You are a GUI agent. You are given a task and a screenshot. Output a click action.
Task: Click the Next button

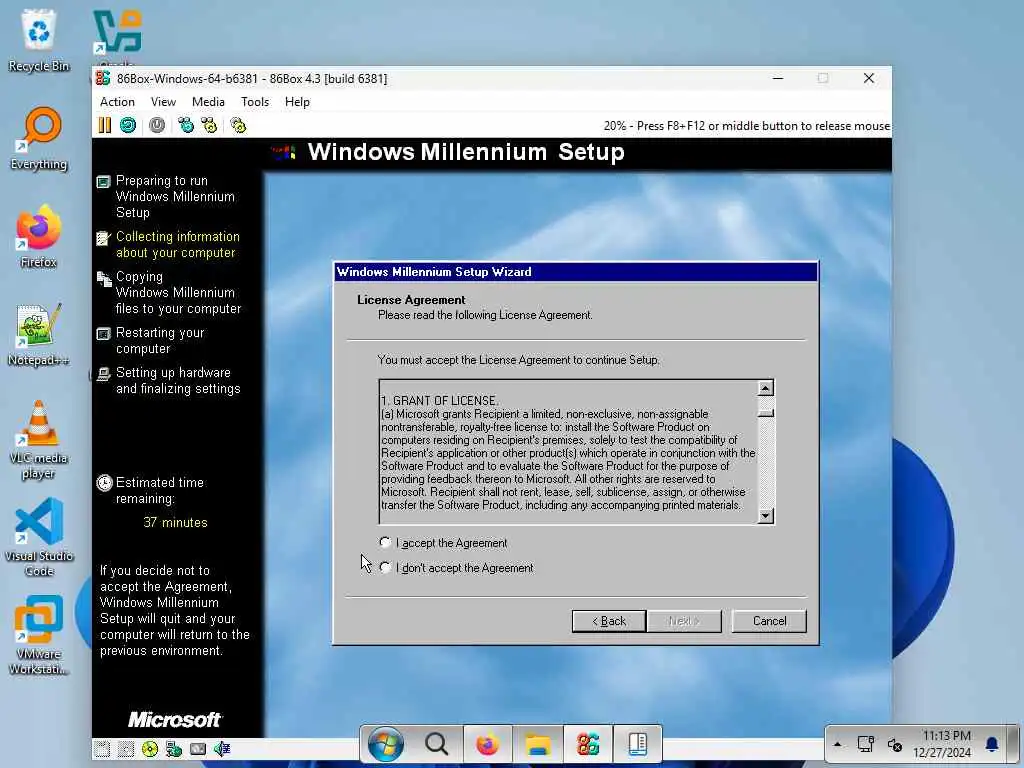pyautogui.click(x=684, y=621)
